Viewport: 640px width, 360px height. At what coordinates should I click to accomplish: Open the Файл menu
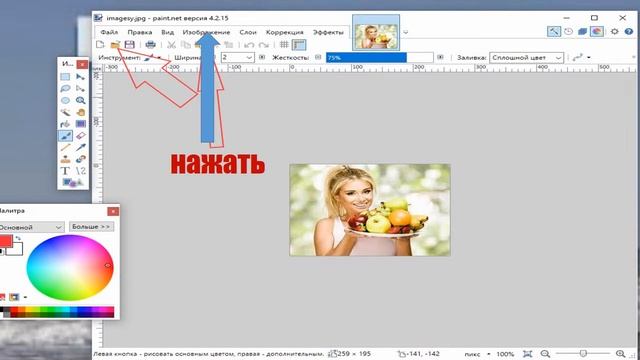109,32
